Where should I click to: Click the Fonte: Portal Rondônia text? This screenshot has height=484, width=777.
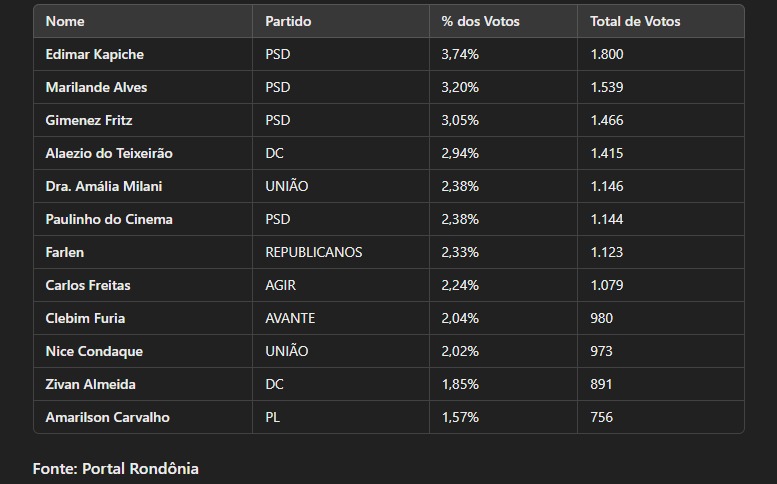(116, 468)
